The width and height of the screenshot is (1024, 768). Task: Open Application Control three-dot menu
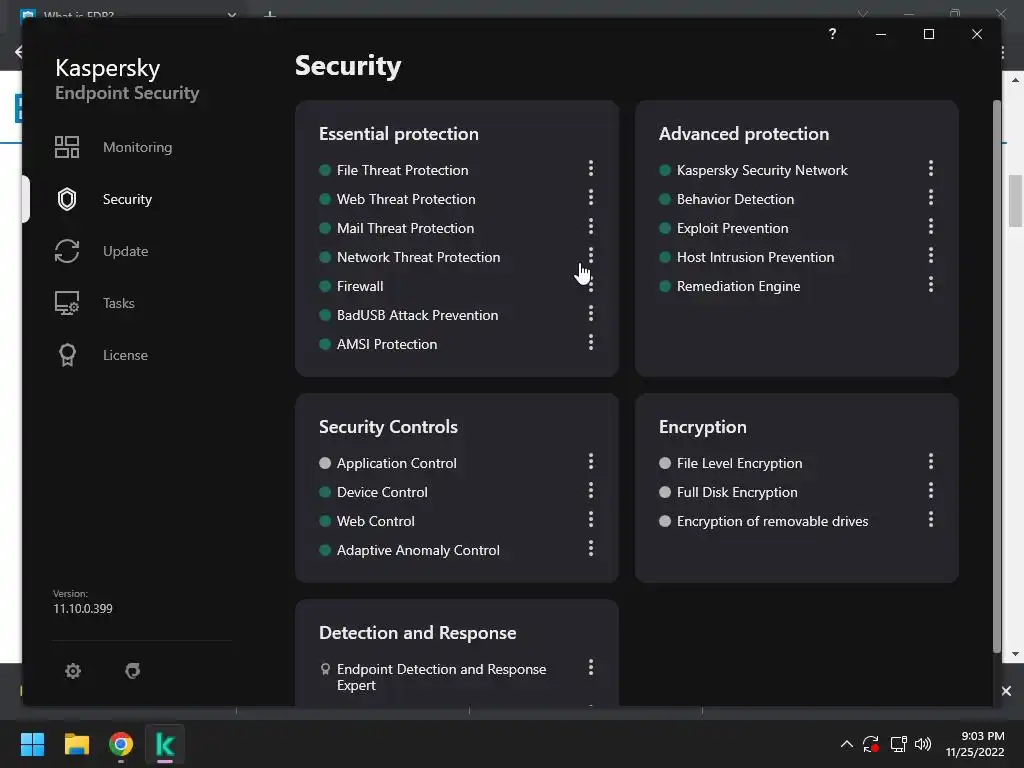click(x=591, y=462)
